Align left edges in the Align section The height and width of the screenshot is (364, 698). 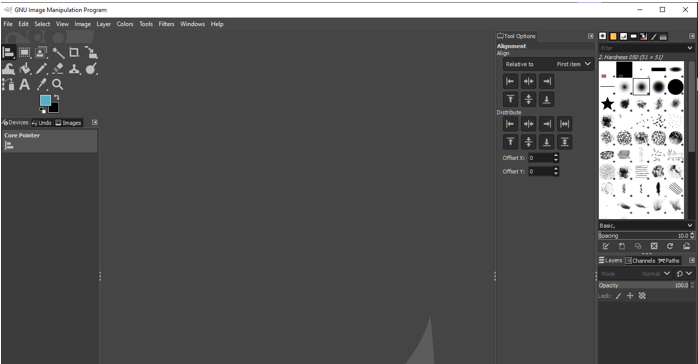[510, 81]
